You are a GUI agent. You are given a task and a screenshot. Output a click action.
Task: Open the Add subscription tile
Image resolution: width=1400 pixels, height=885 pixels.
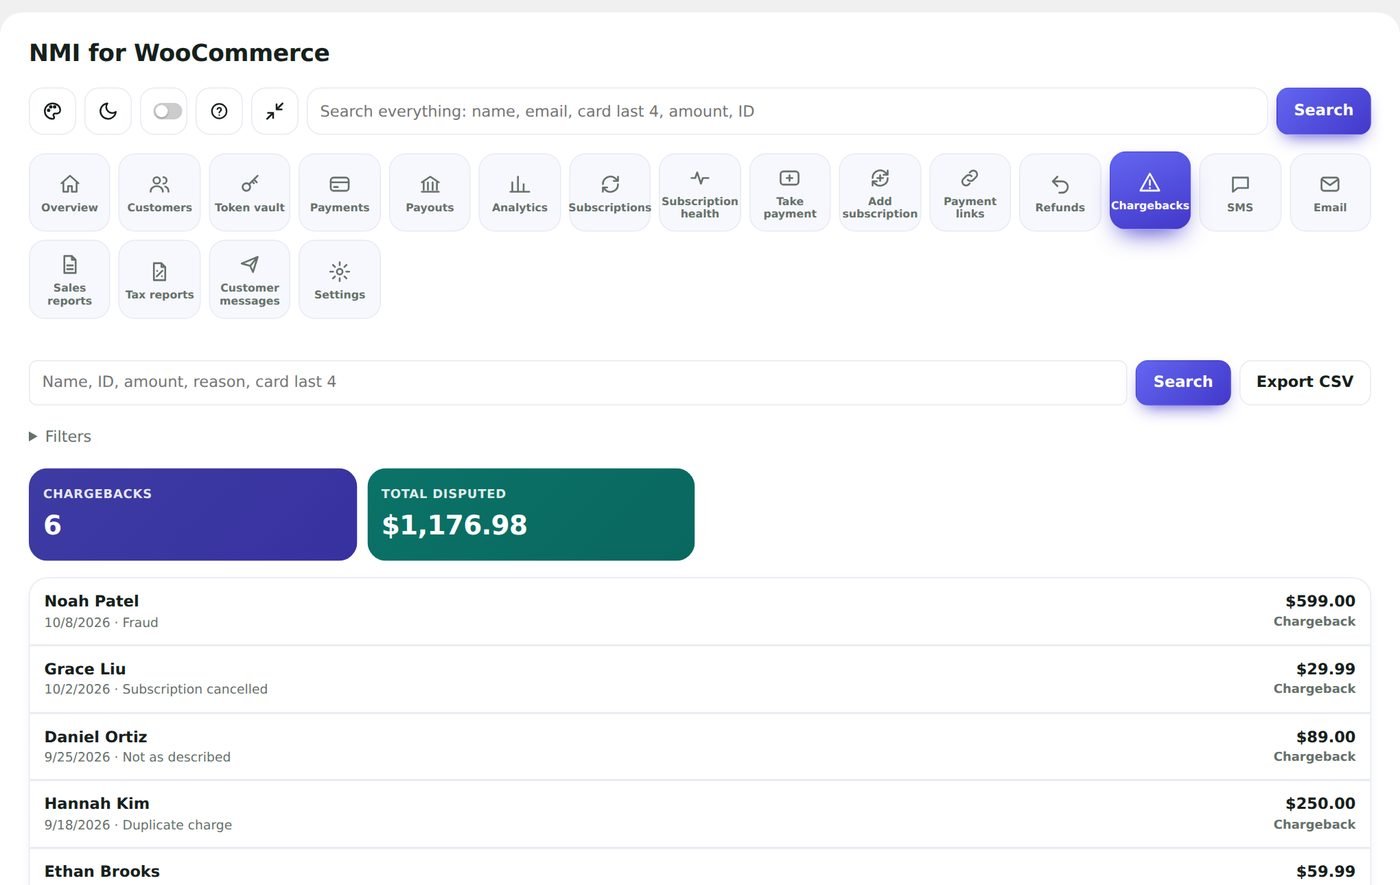point(880,192)
